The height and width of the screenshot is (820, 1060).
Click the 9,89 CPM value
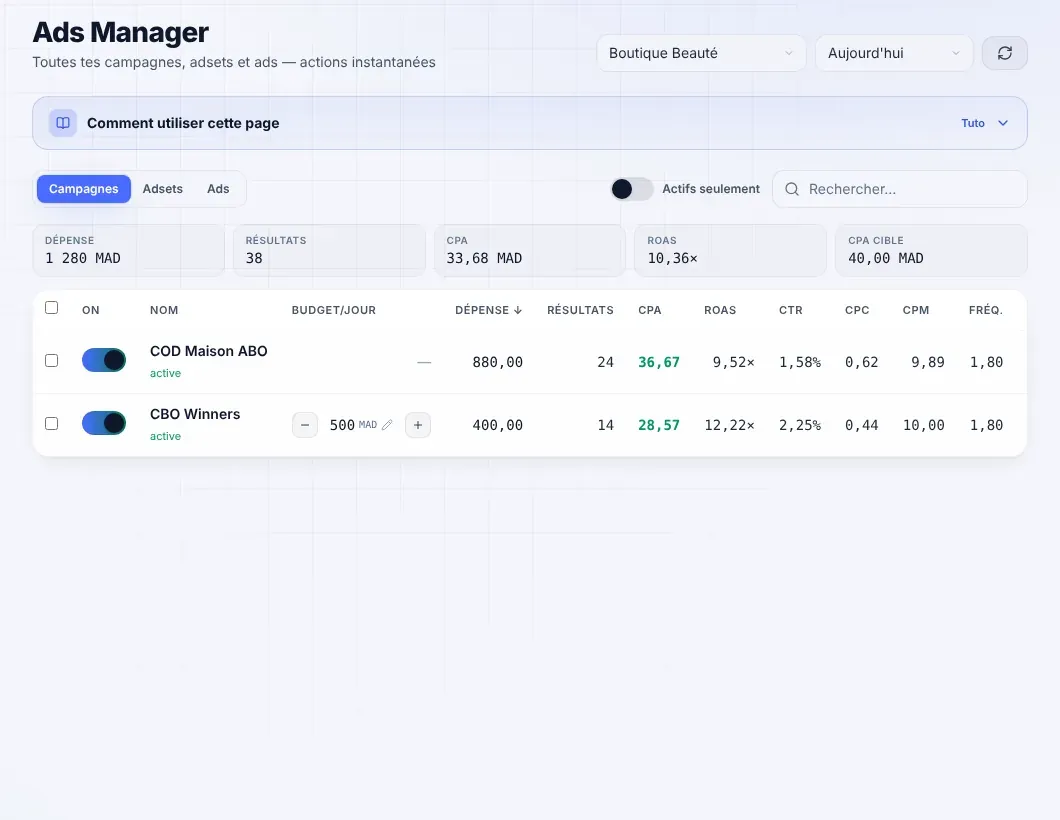coord(928,362)
